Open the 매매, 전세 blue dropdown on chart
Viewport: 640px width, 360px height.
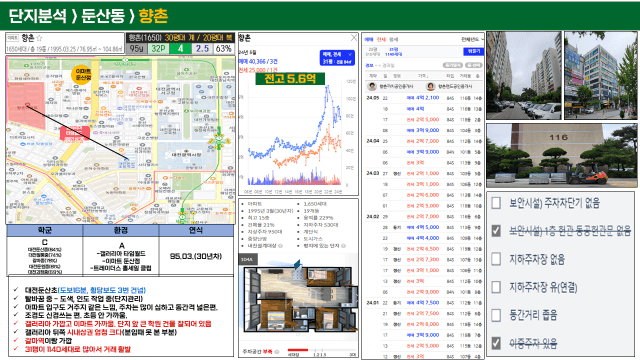coord(337,58)
